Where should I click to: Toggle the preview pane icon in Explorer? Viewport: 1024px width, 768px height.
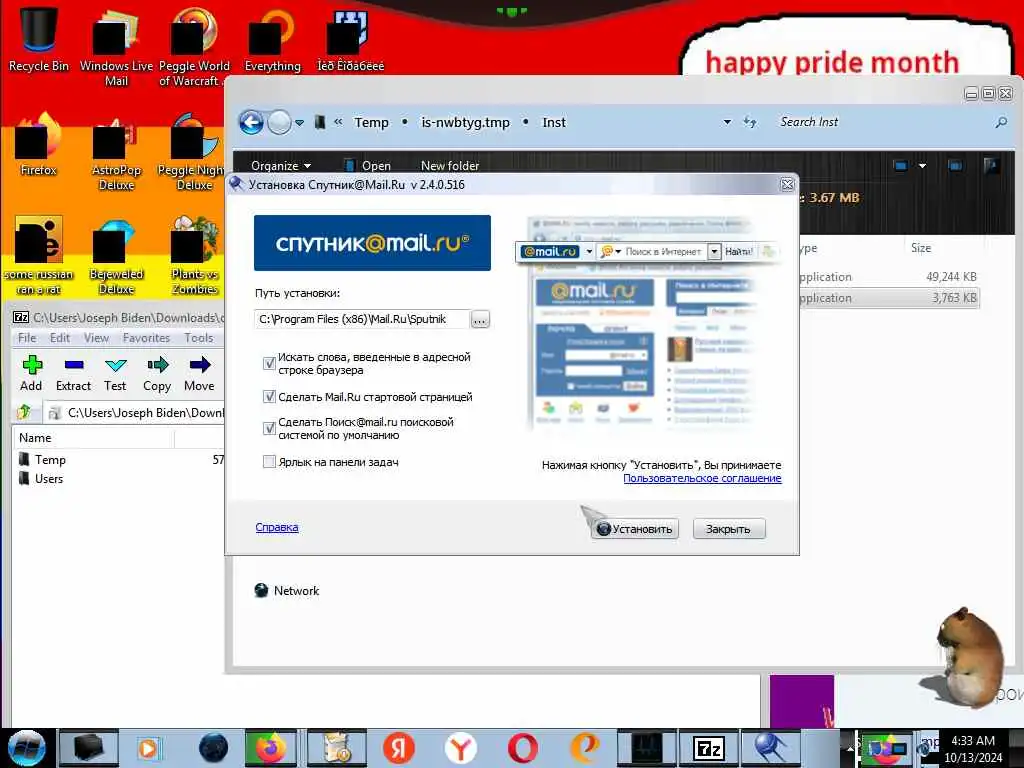point(955,166)
